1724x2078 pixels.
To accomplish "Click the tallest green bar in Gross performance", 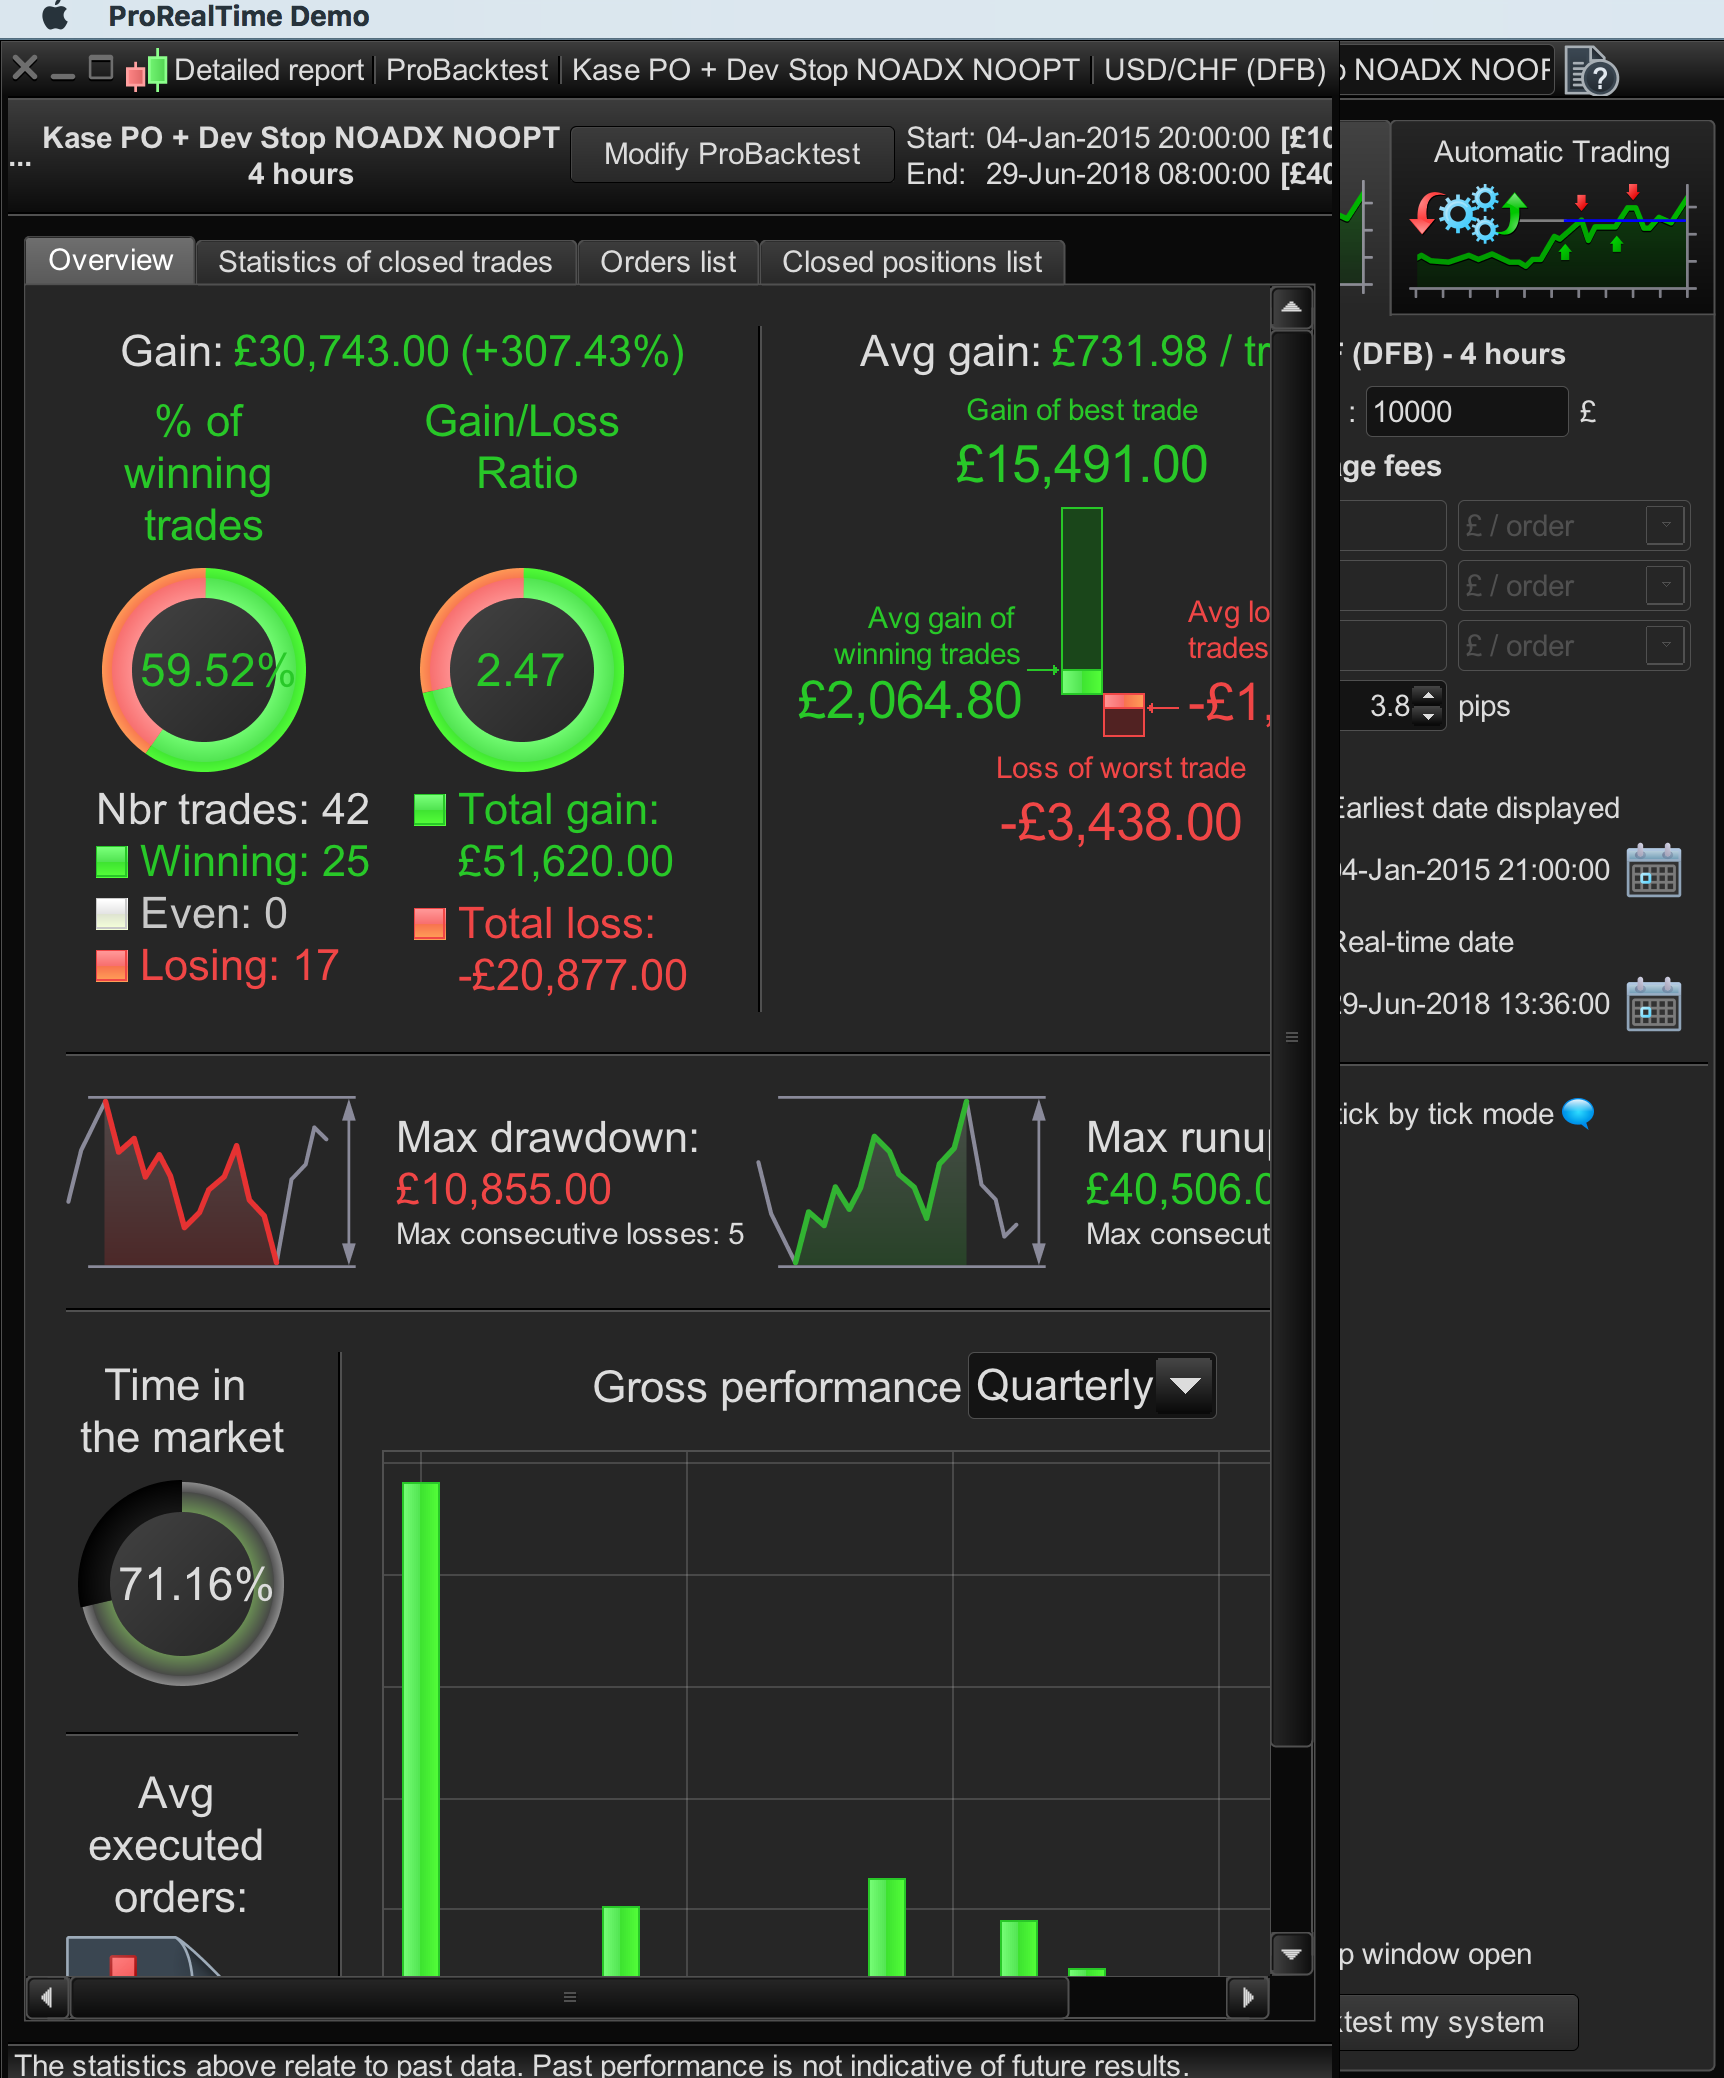I will coord(421,1729).
